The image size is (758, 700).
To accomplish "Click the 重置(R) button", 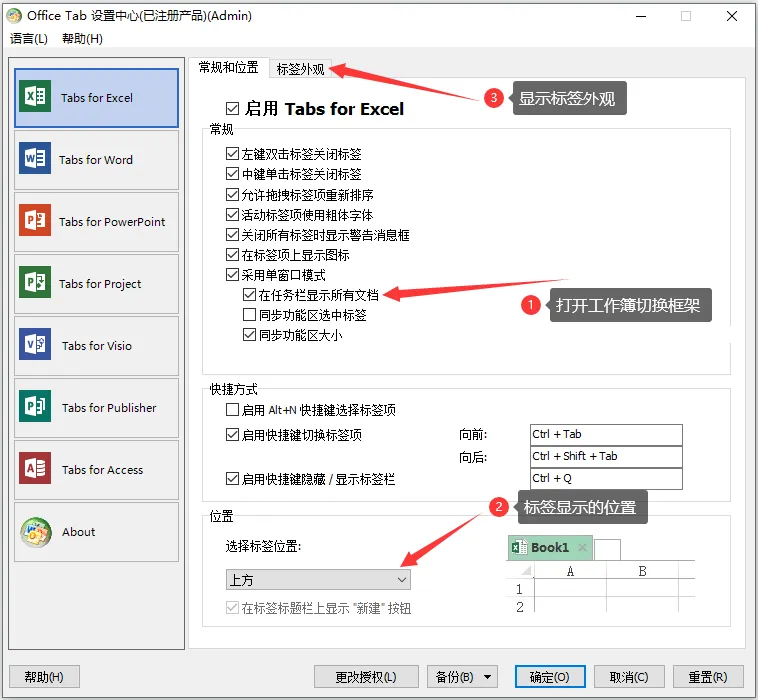I will [708, 677].
